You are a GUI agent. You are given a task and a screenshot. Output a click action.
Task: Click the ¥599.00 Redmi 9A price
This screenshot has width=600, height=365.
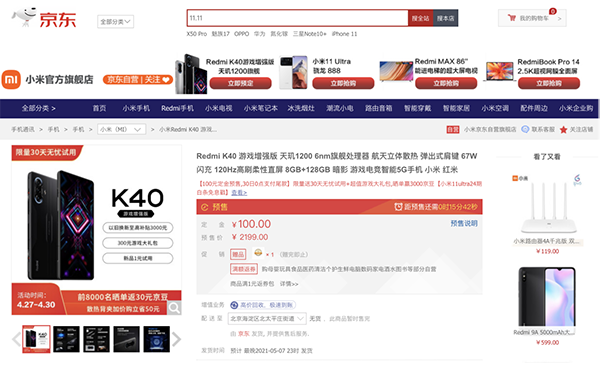coord(548,342)
